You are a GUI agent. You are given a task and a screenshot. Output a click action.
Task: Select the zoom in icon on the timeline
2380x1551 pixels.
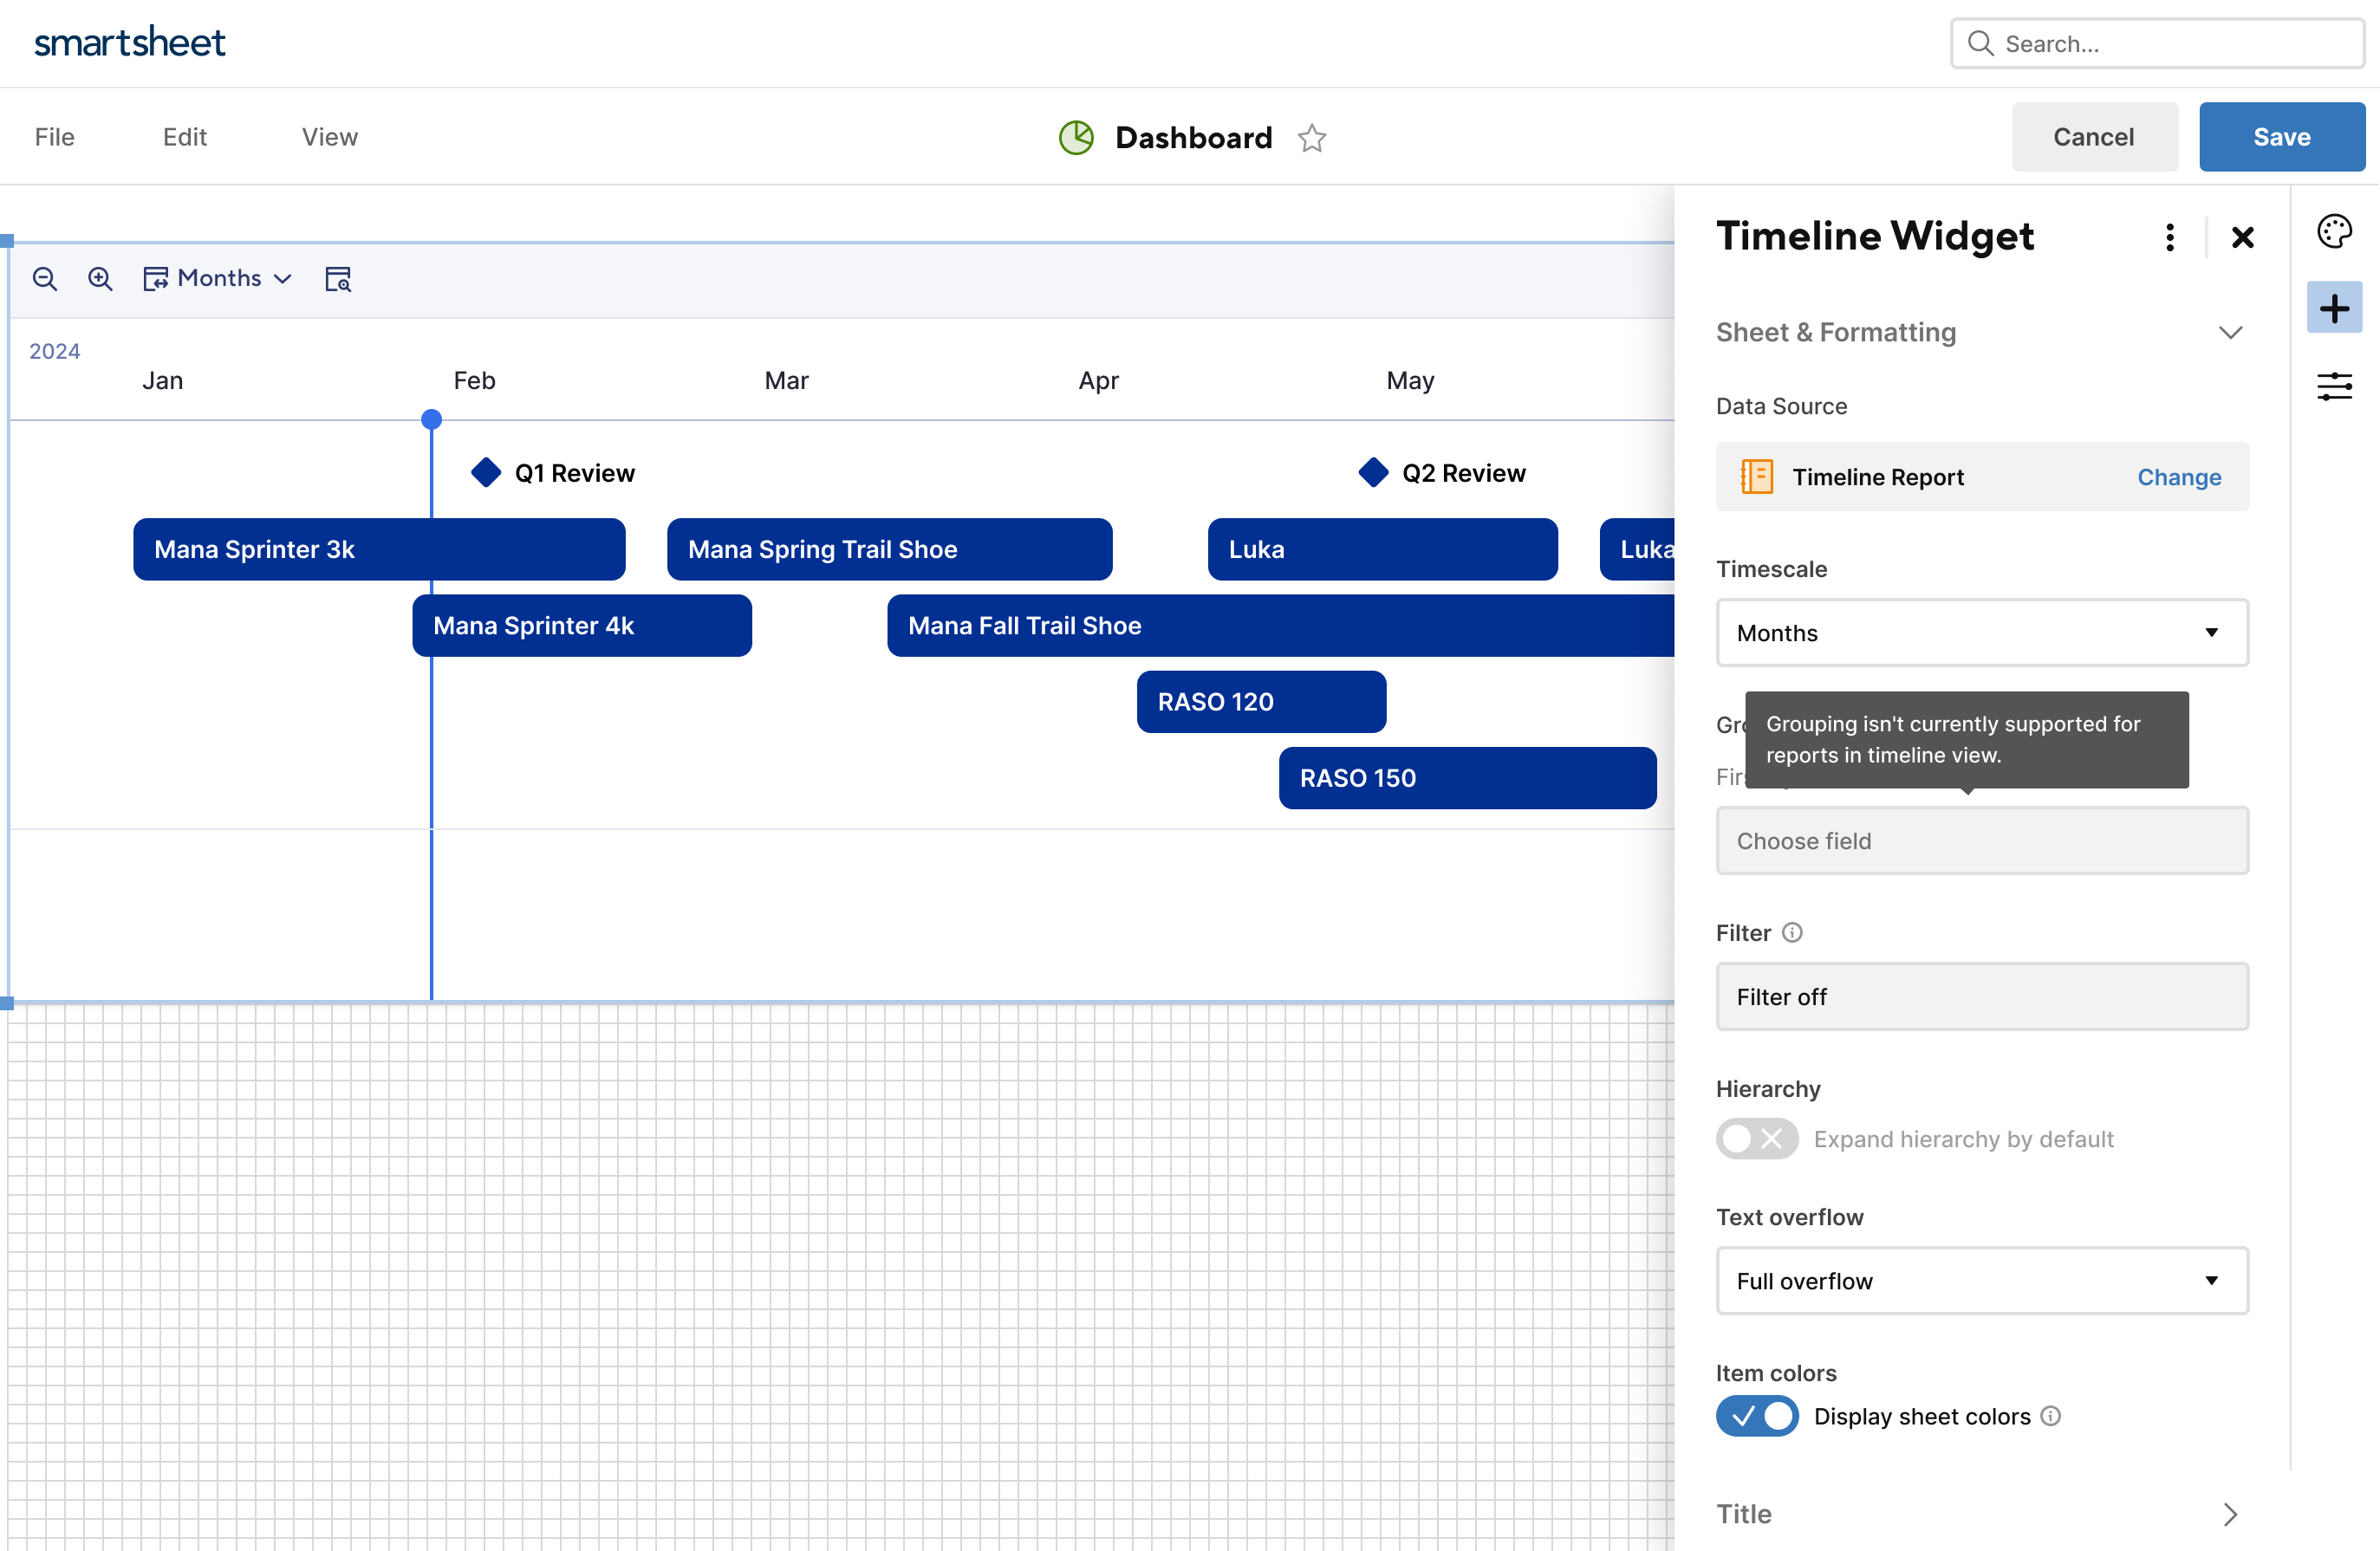point(100,279)
